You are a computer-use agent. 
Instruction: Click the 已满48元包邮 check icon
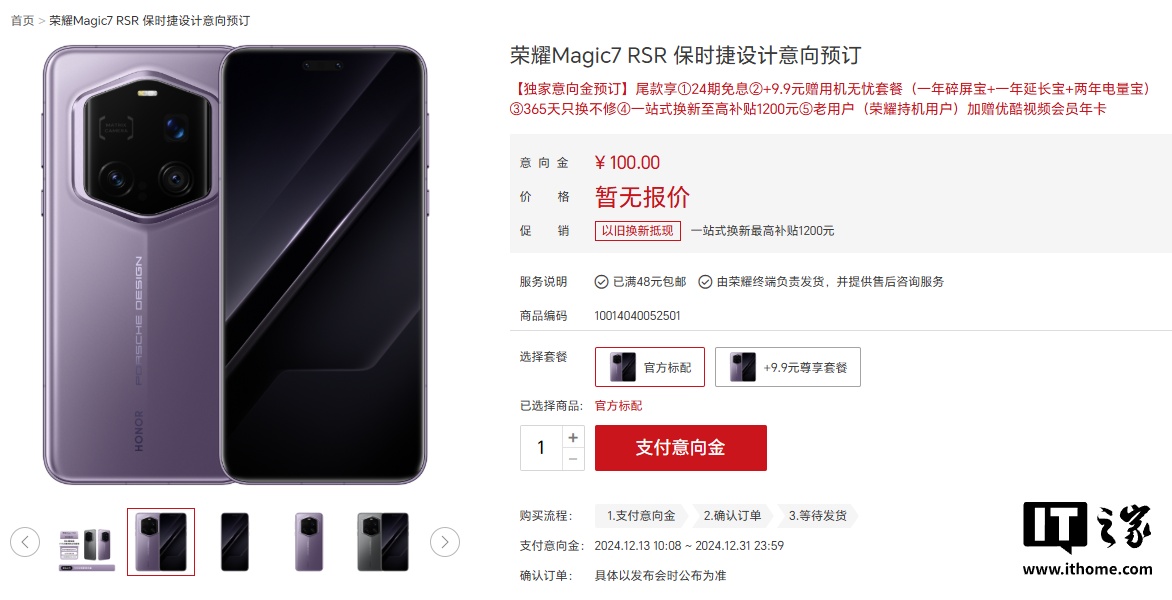[601, 282]
